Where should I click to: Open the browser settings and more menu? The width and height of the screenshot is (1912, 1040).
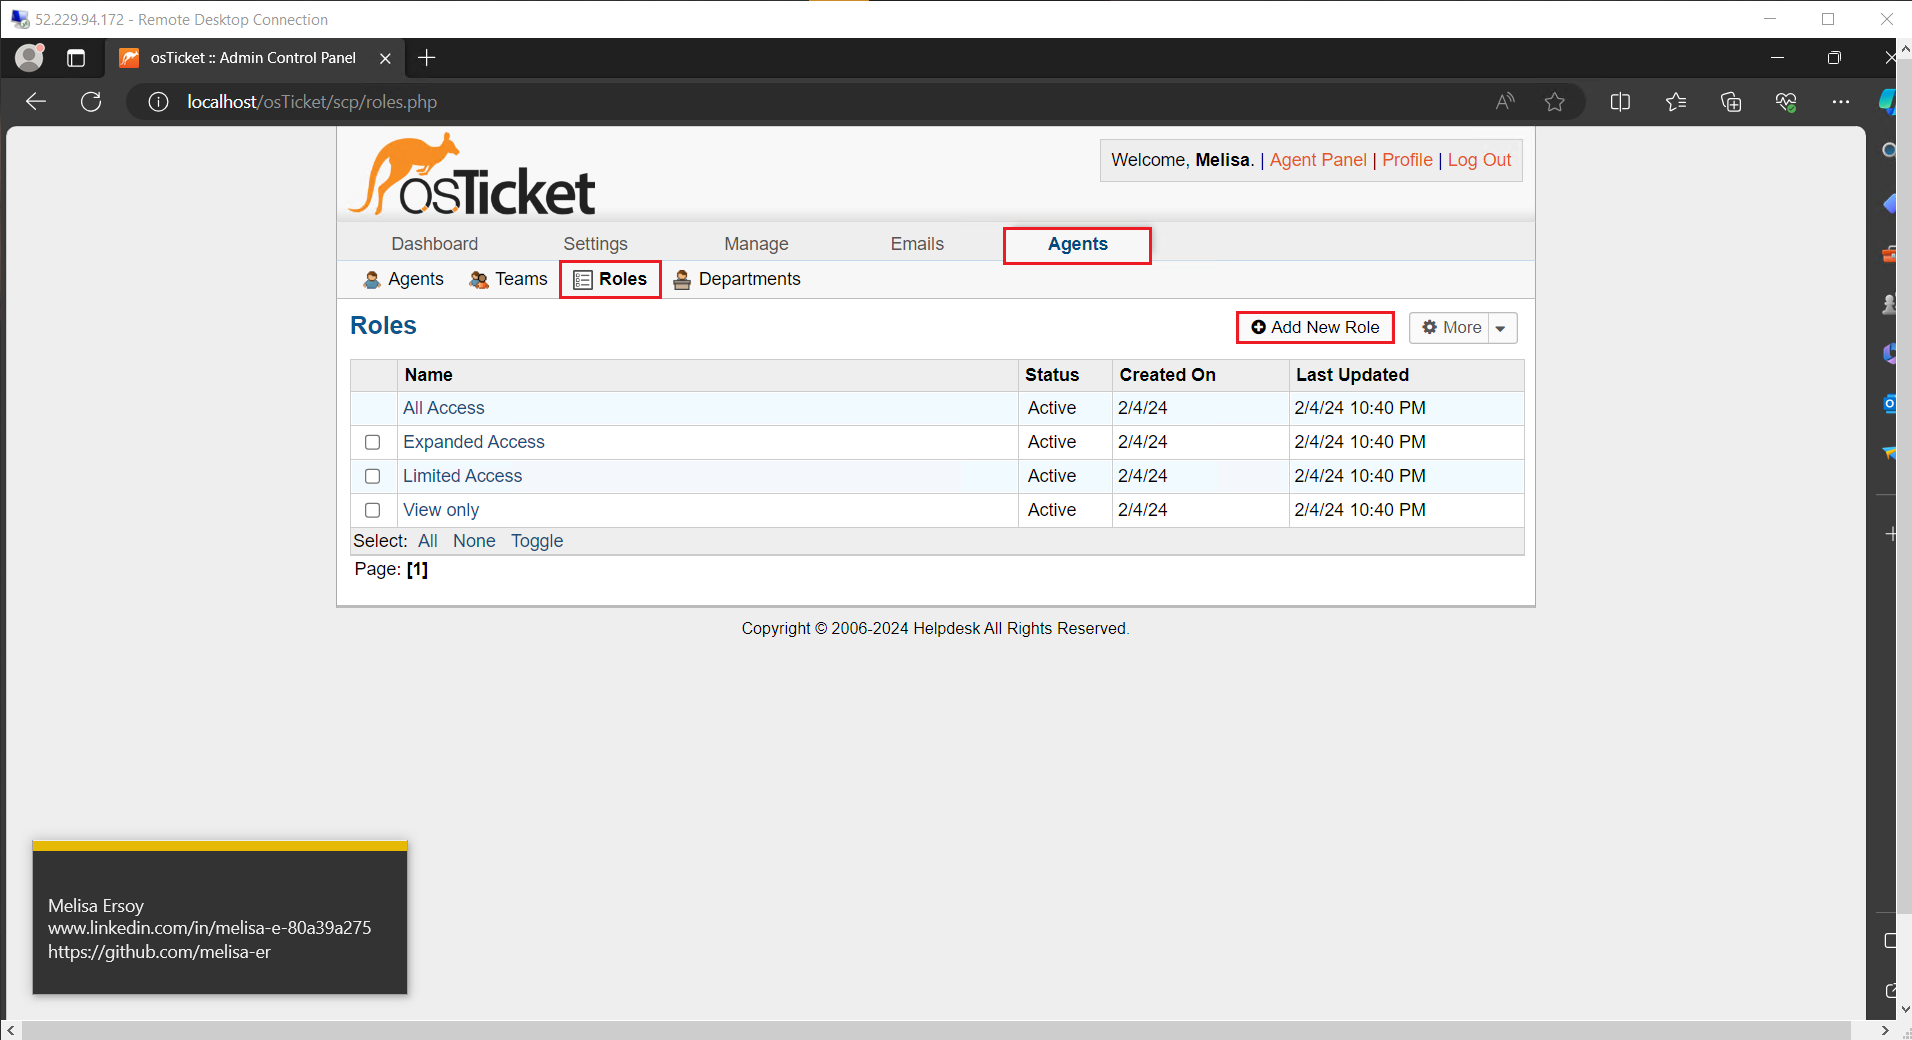tap(1841, 101)
